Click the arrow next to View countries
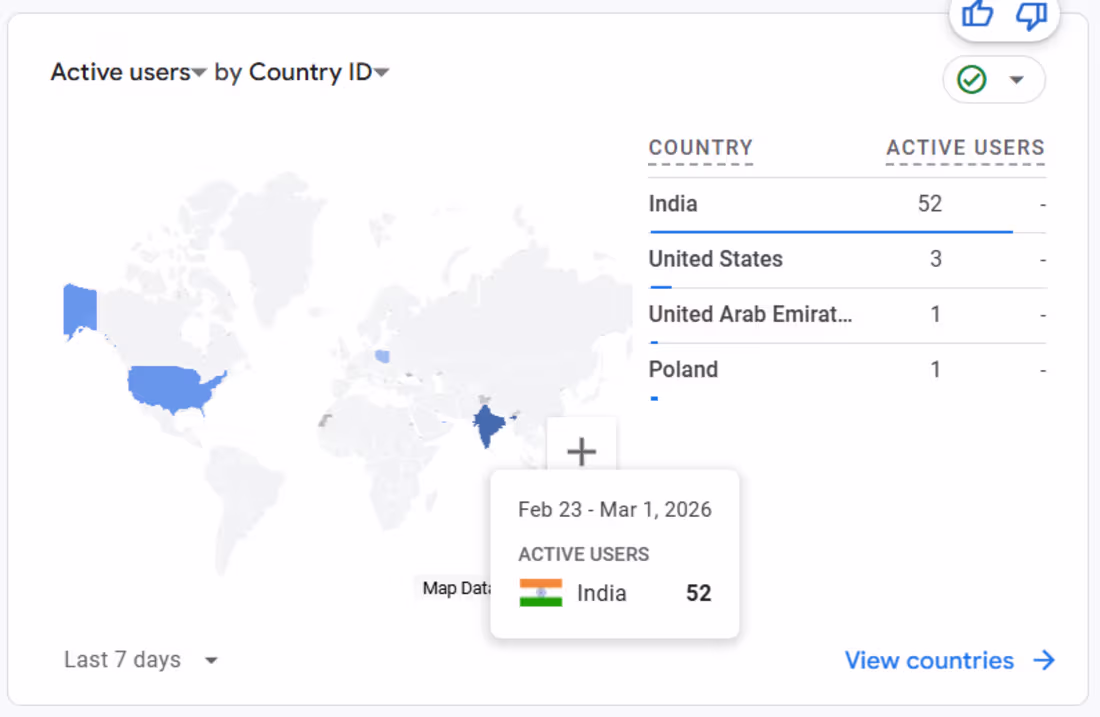The image size is (1100, 717). [1044, 660]
